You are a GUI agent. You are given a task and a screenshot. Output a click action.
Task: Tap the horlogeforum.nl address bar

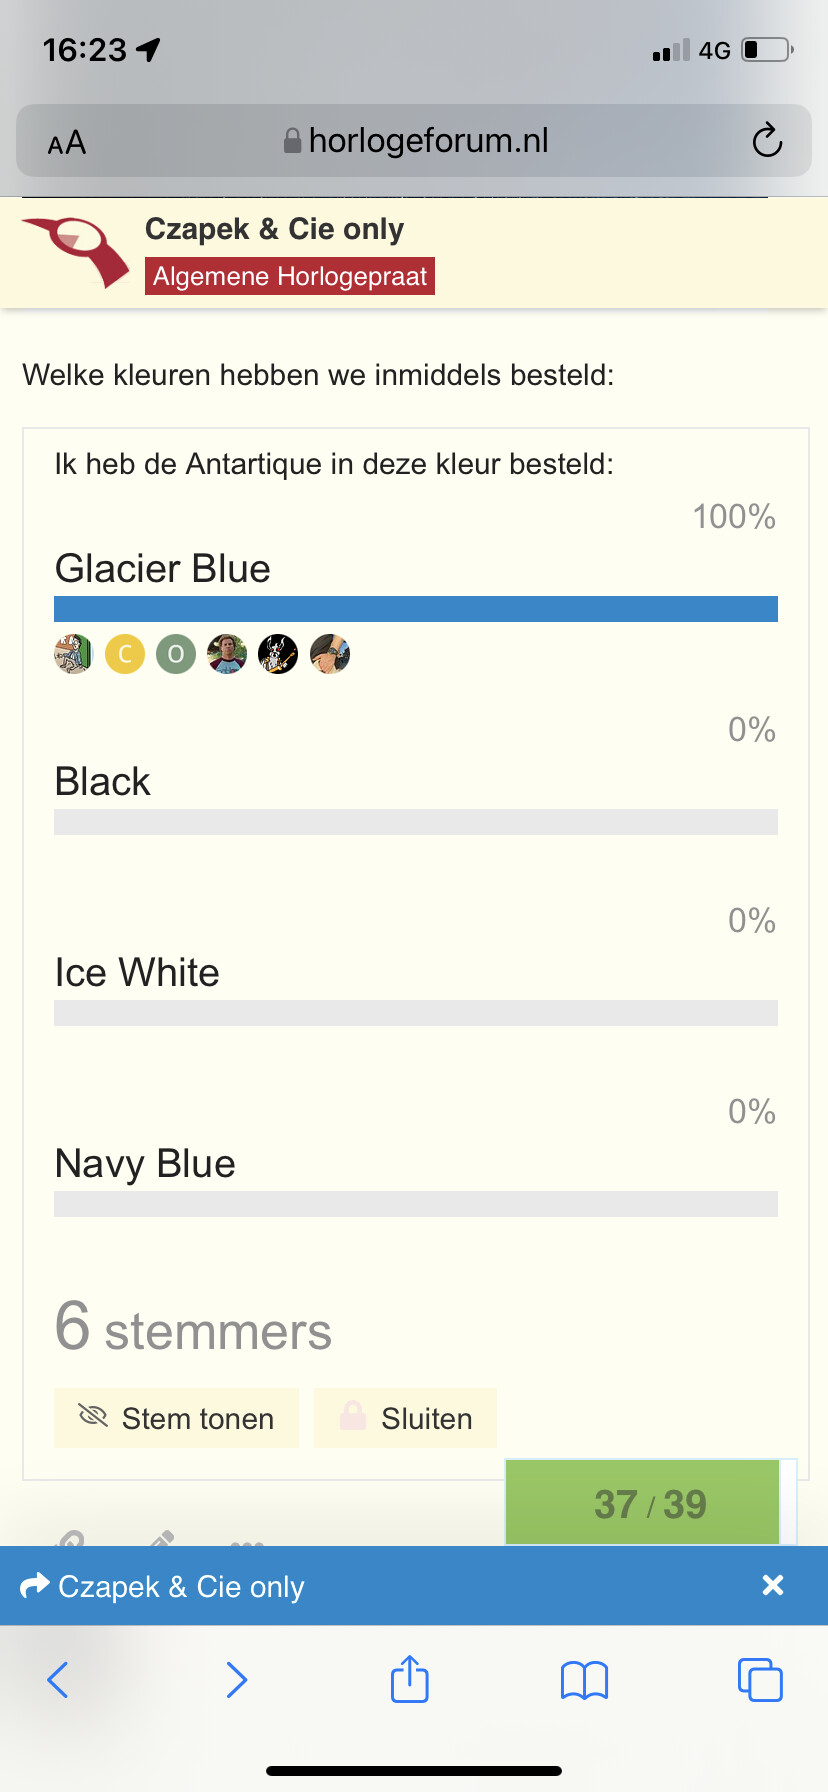414,141
